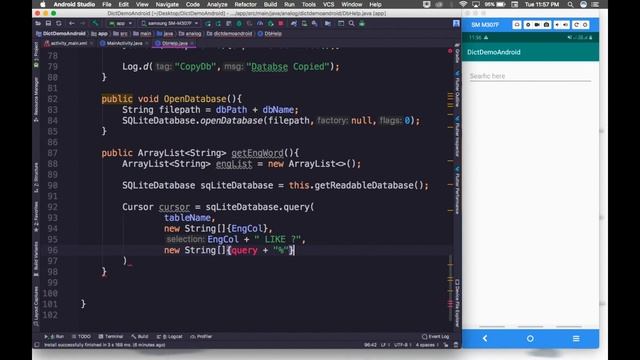Click the user avatar icon in toolbar corner
The image size is (640, 360).
(456, 24)
